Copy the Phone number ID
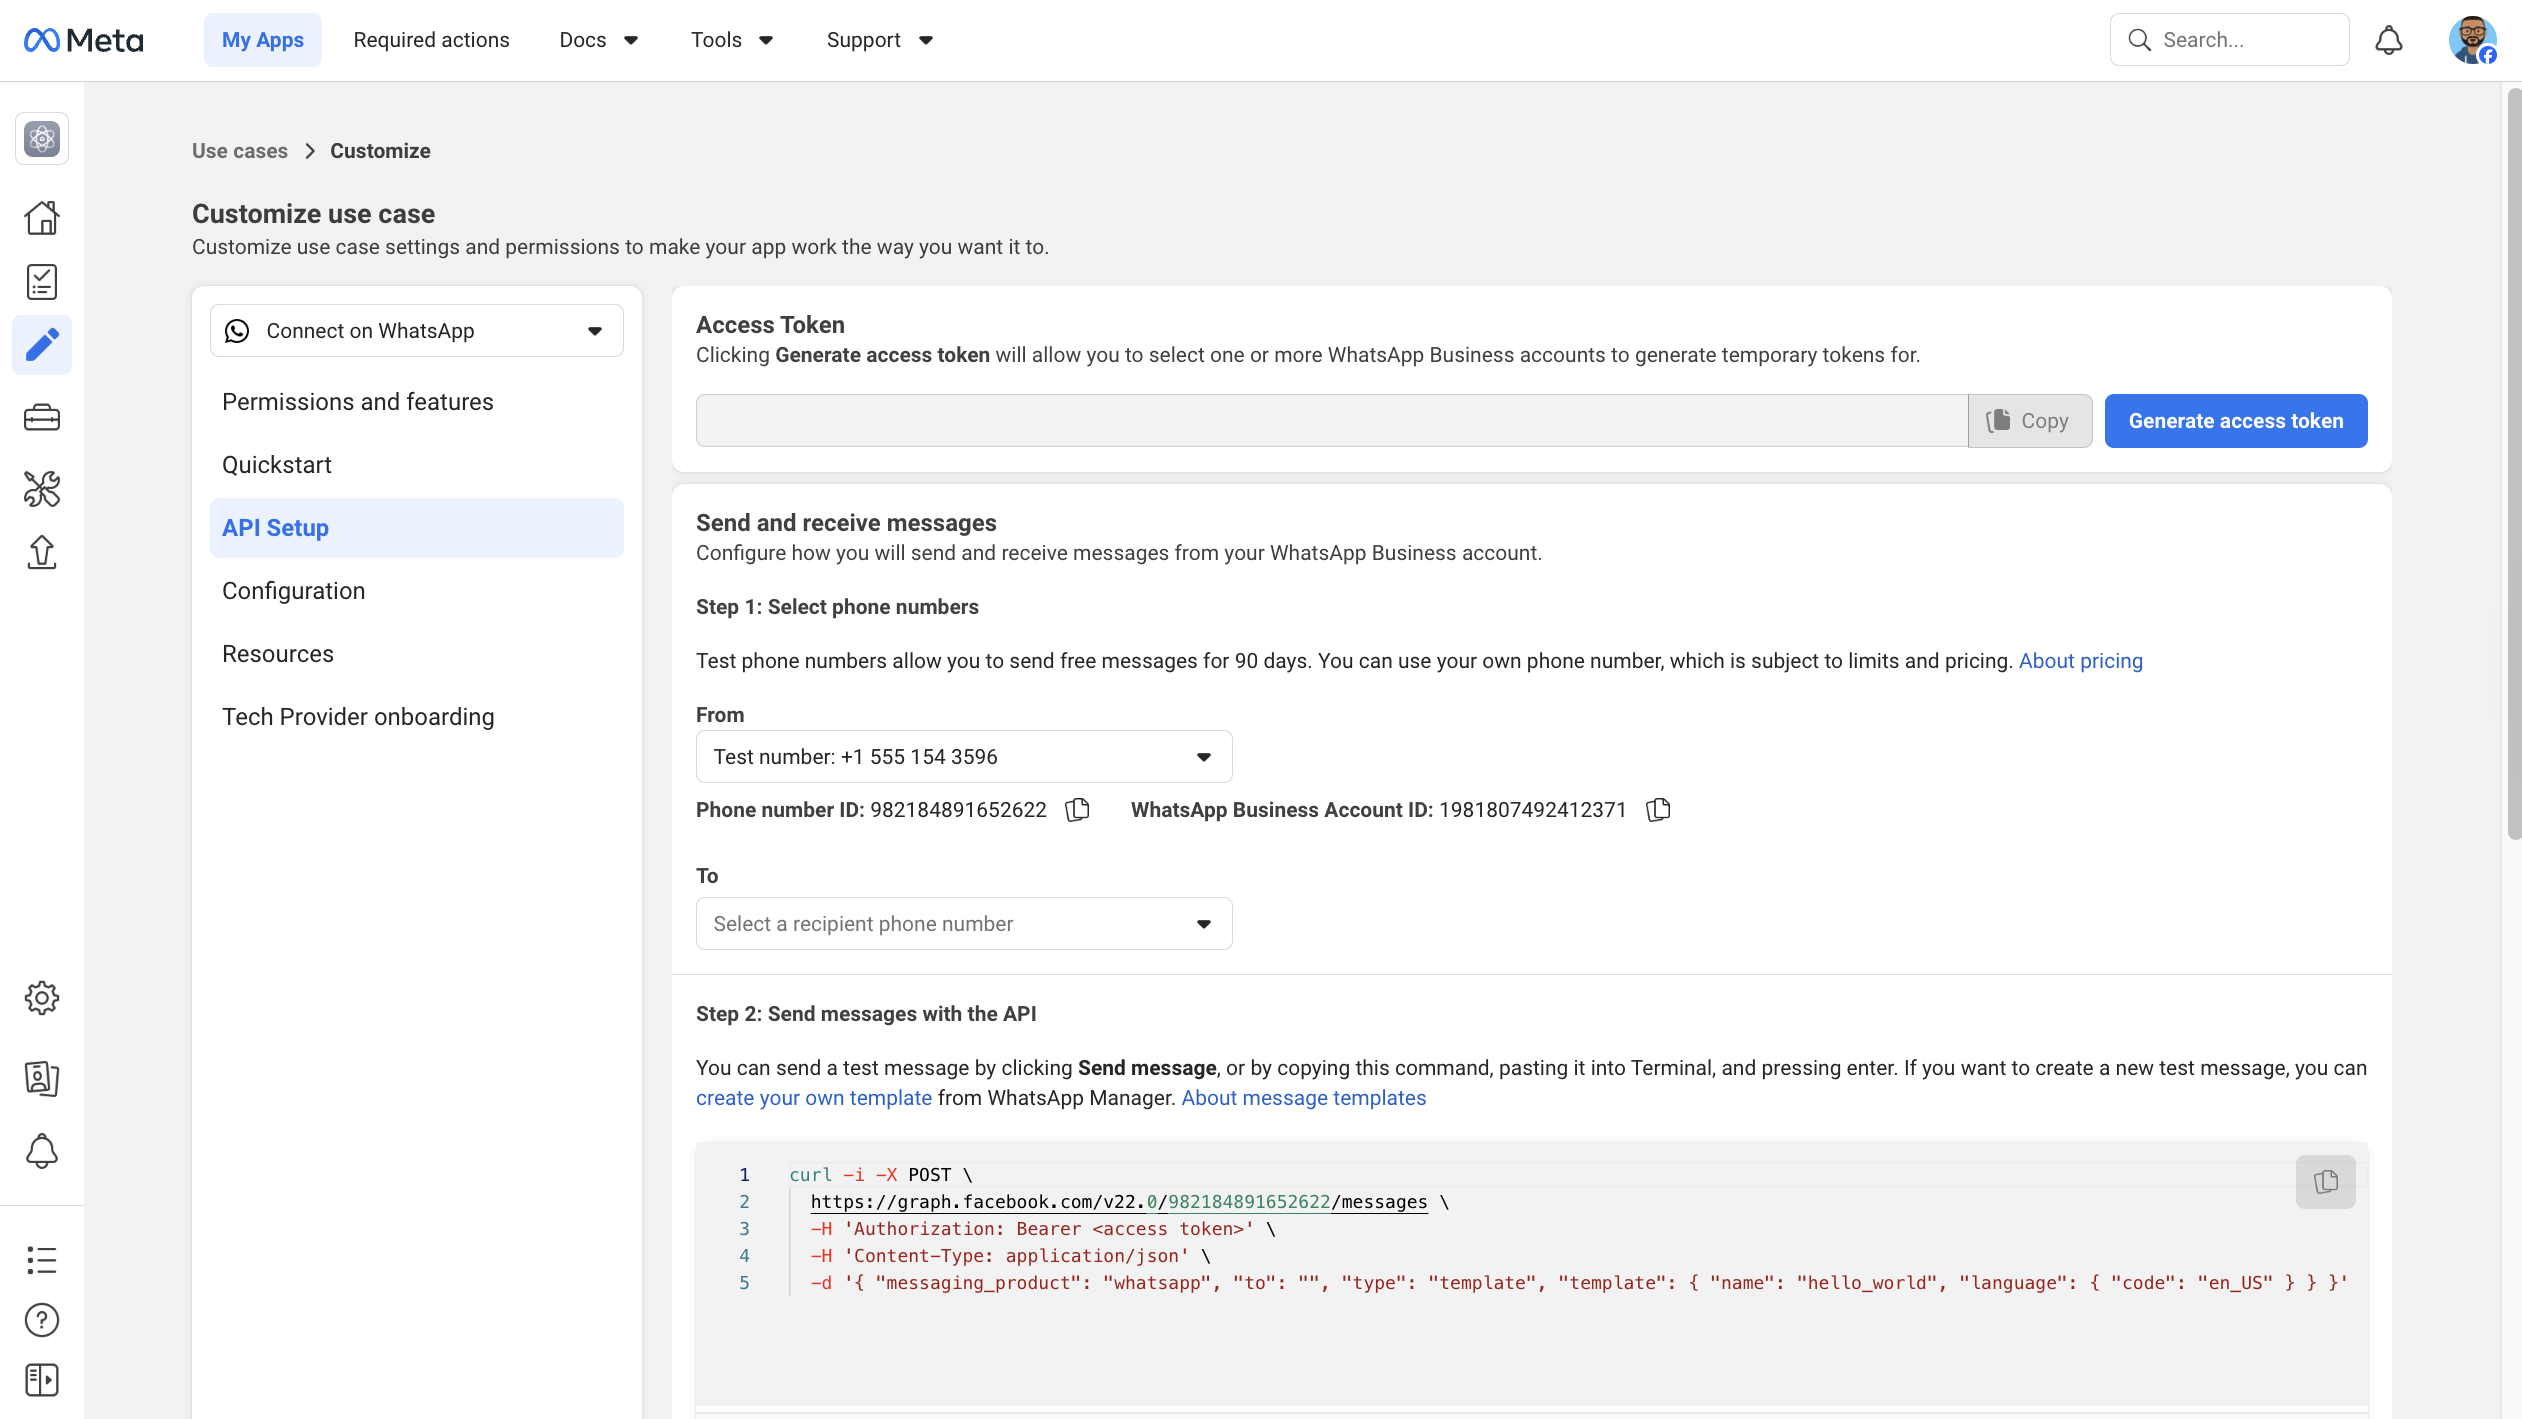Viewport: 2522px width, 1419px height. tap(1077, 810)
